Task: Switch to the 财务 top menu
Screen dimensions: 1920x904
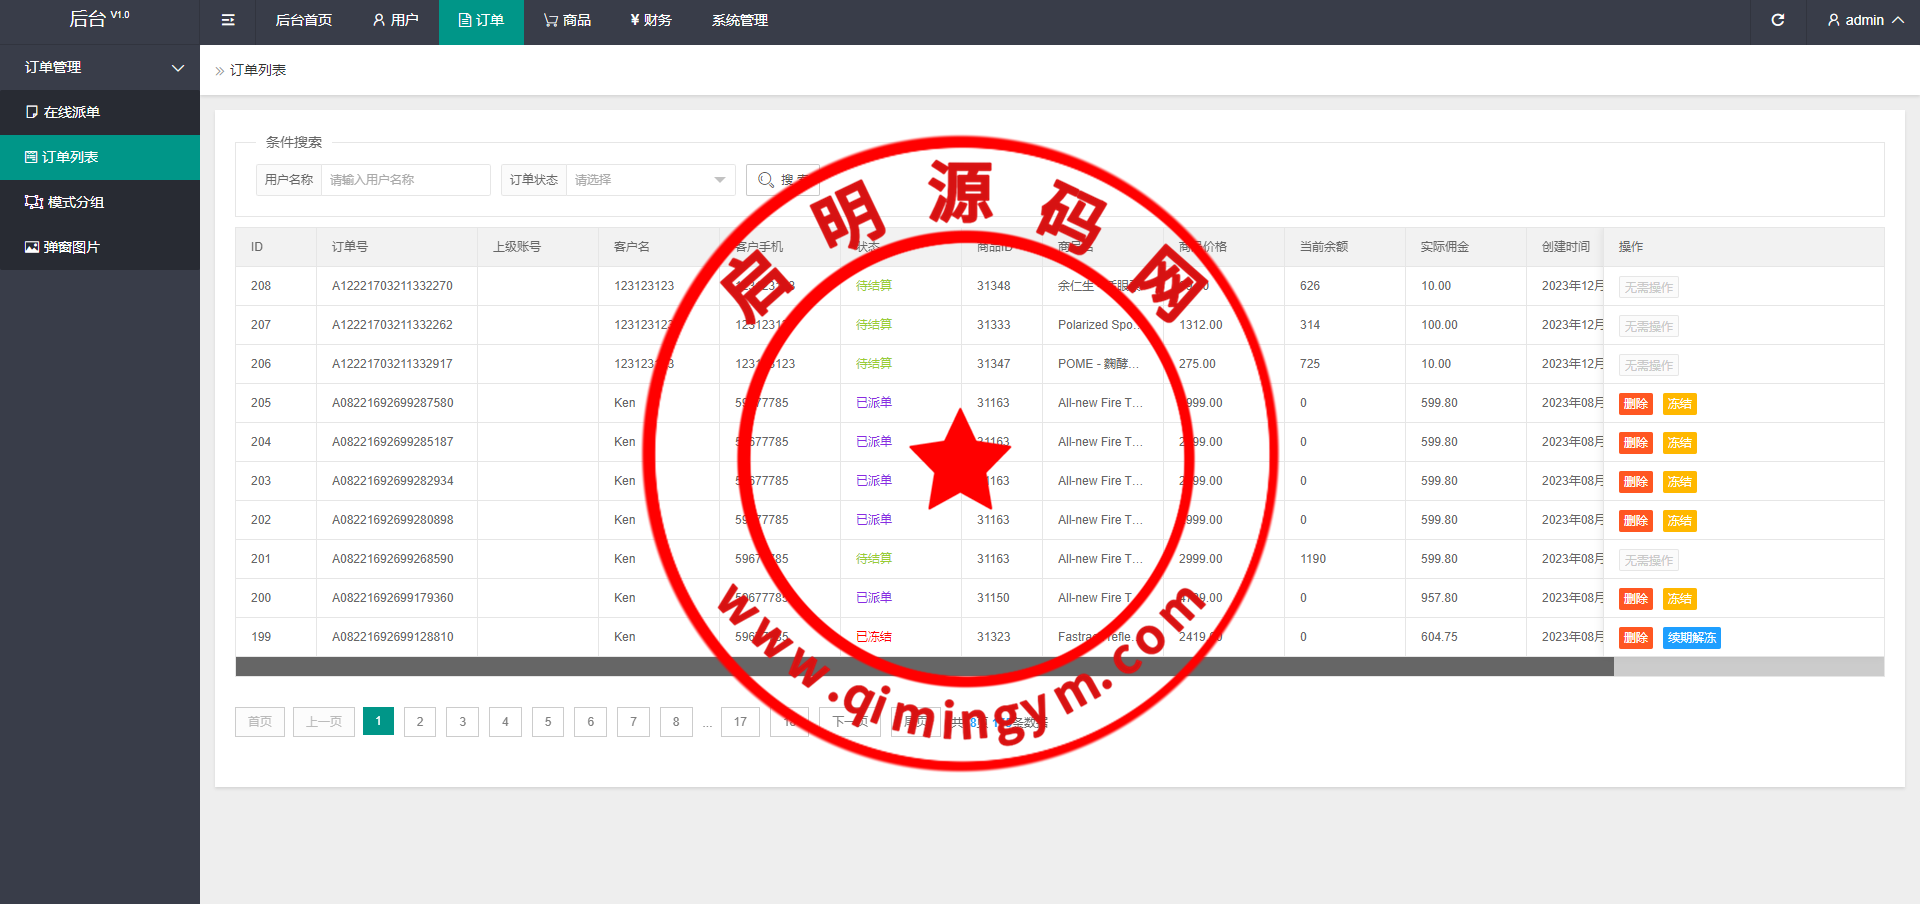Action: click(x=650, y=20)
